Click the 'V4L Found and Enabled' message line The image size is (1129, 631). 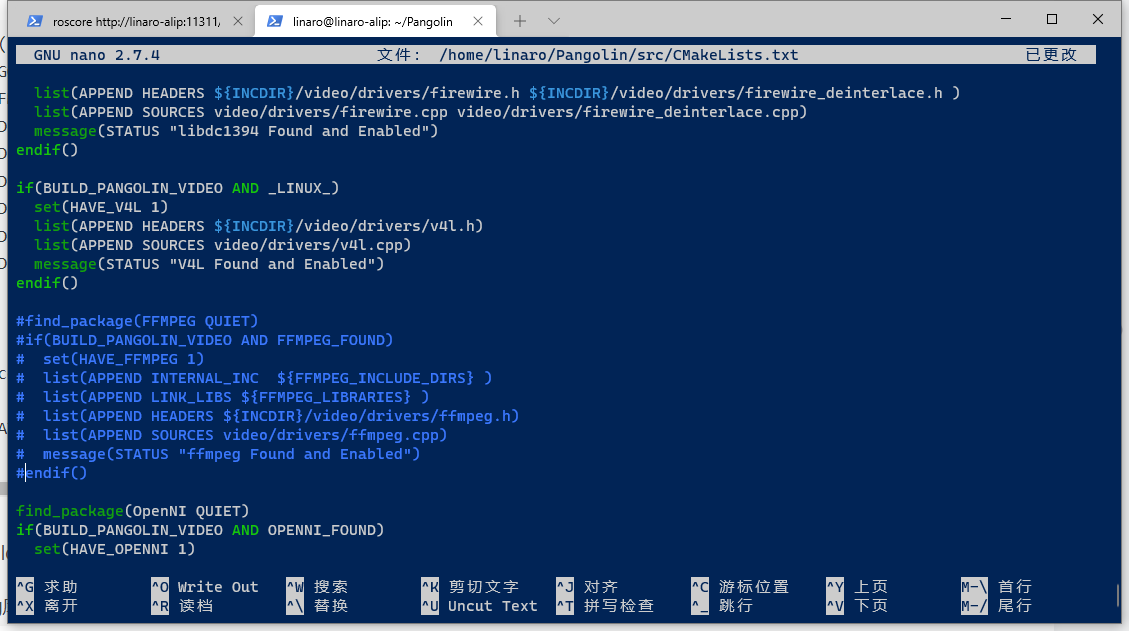click(x=209, y=264)
